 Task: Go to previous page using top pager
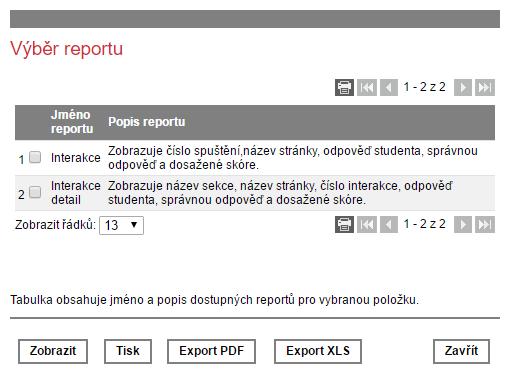(x=389, y=88)
